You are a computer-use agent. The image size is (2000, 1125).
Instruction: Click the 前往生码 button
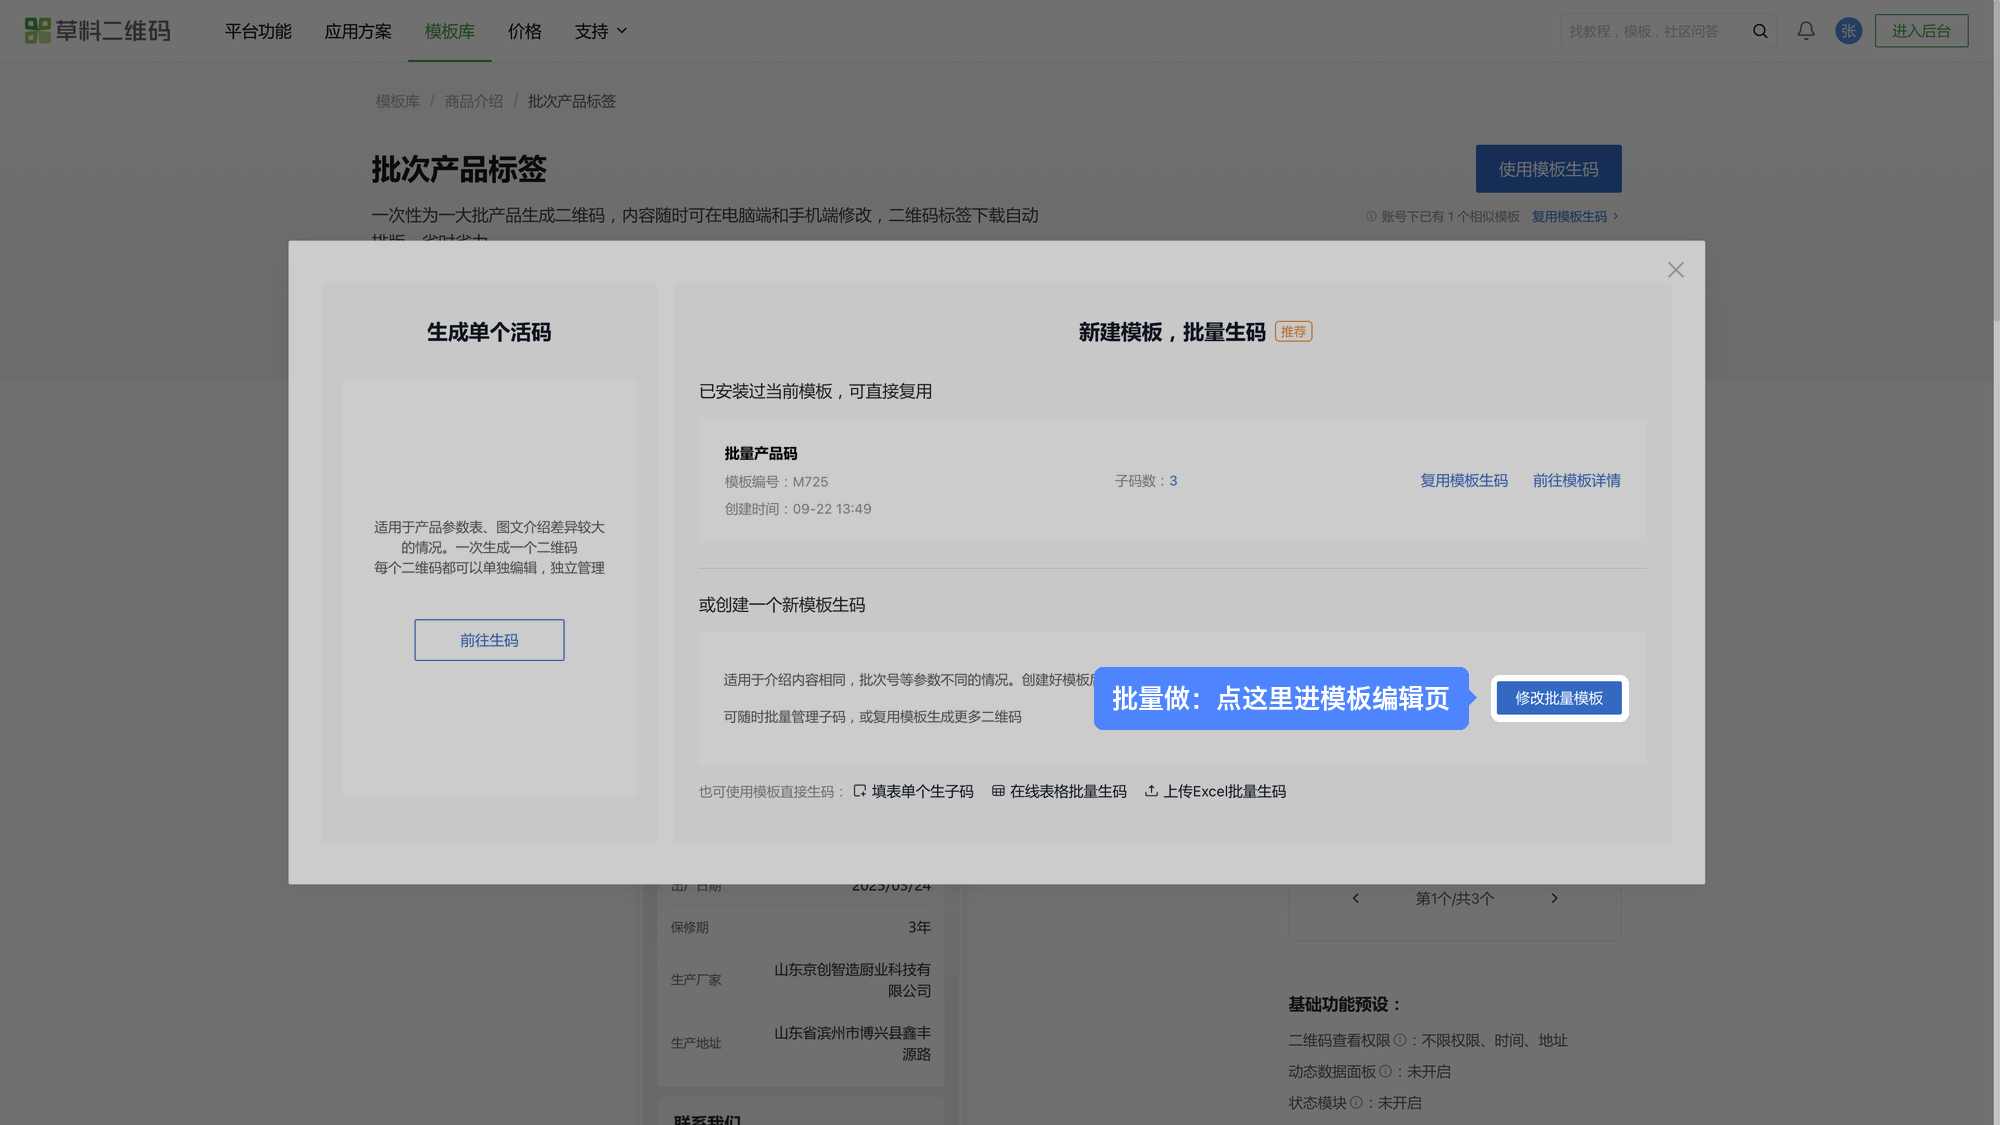(489, 640)
